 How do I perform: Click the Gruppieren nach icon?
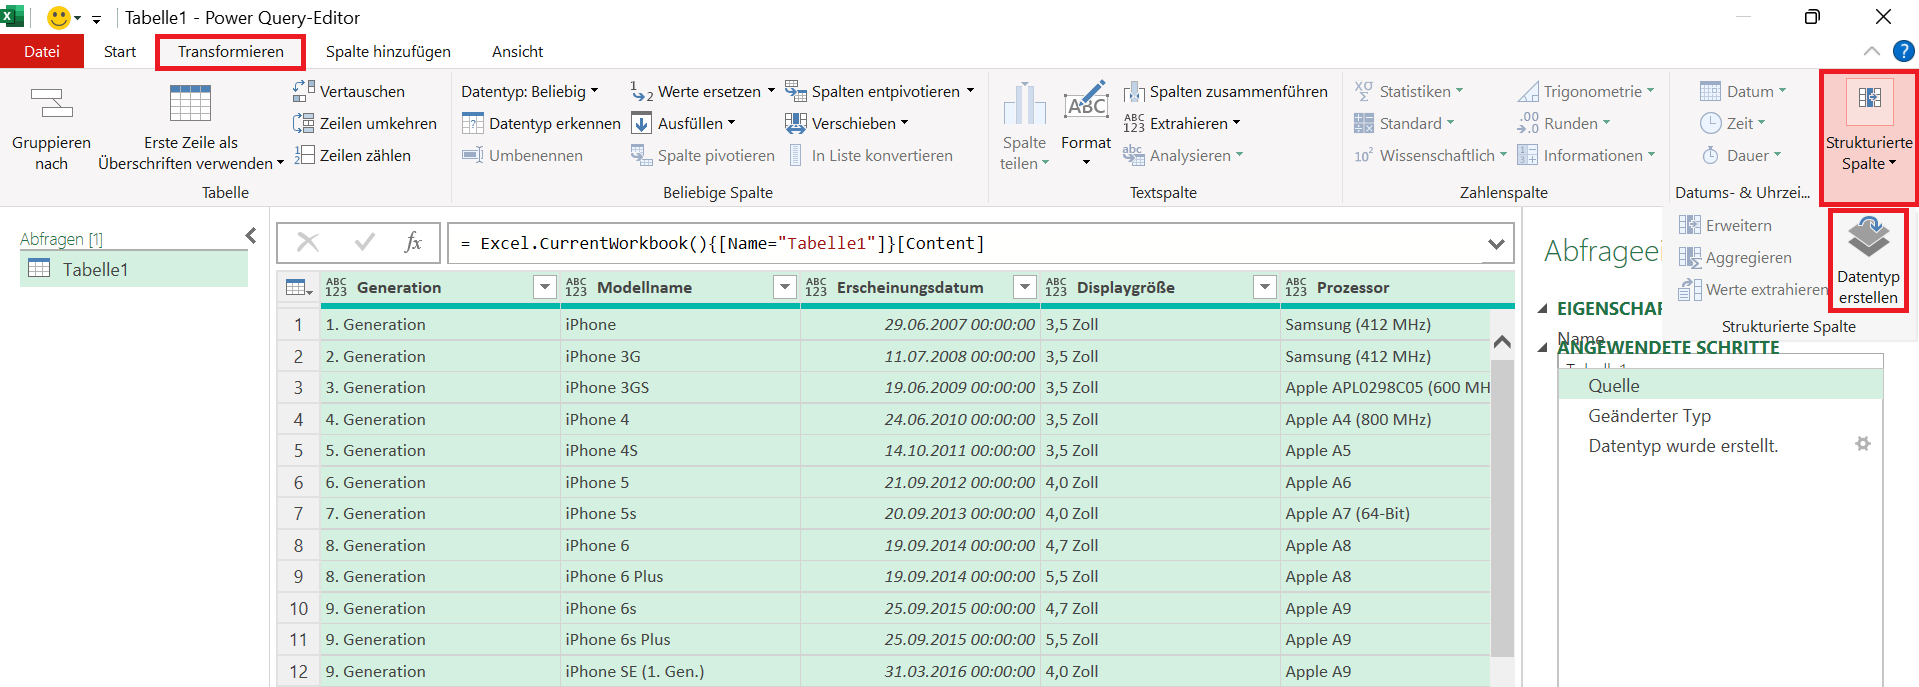tap(51, 104)
